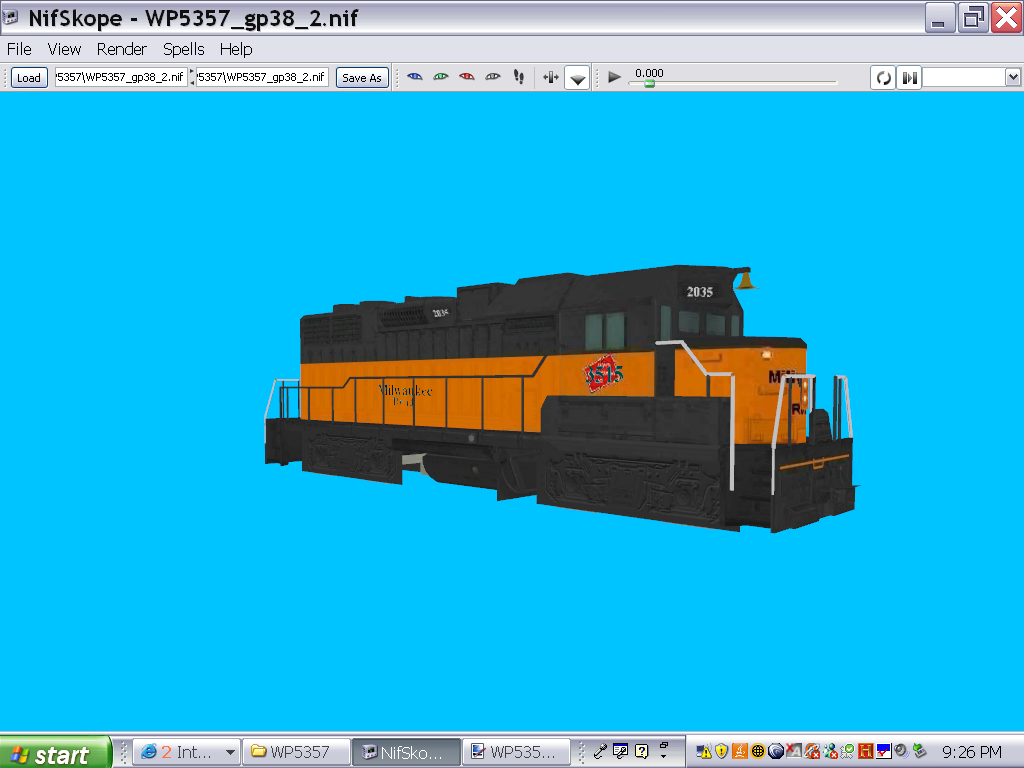Click the footprints walk view icon
Viewport: 1024px width, 768px height.
(519, 77)
